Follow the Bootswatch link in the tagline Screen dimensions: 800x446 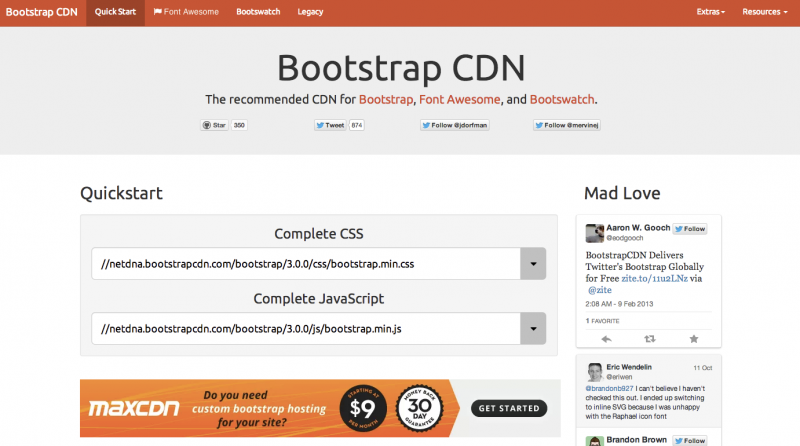click(562, 100)
